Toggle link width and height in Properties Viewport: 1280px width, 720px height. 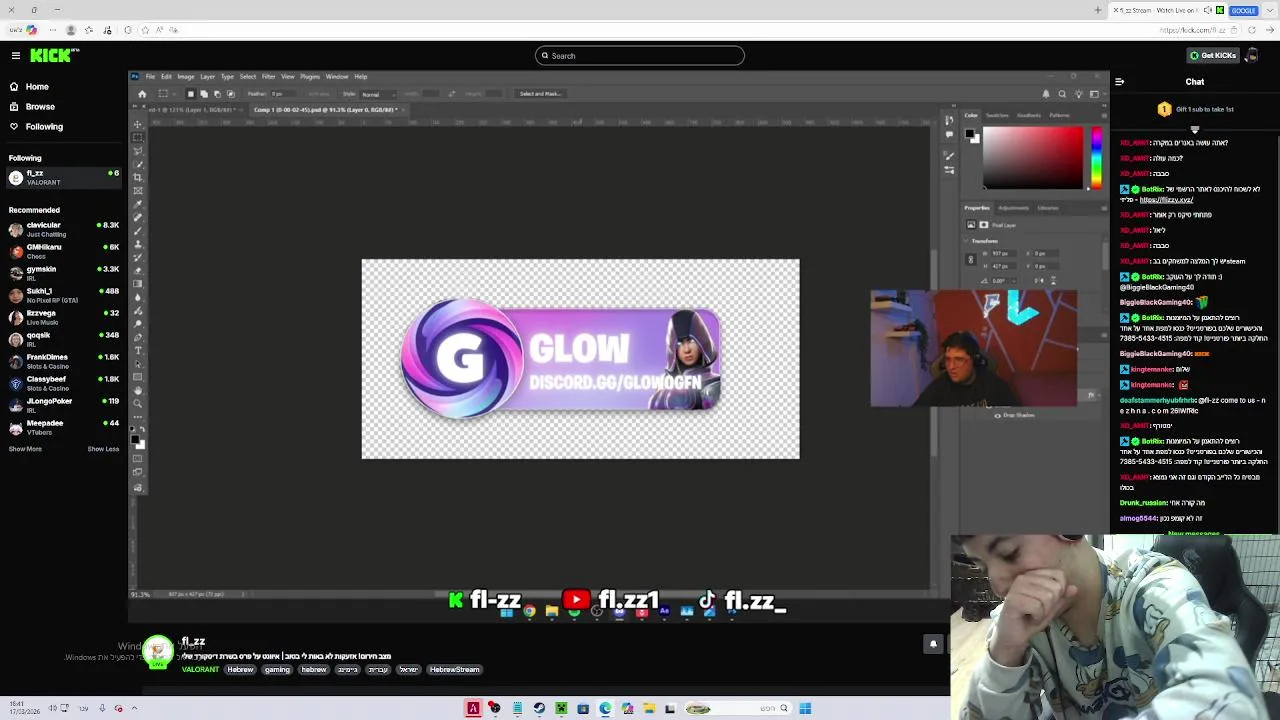[x=970, y=260]
